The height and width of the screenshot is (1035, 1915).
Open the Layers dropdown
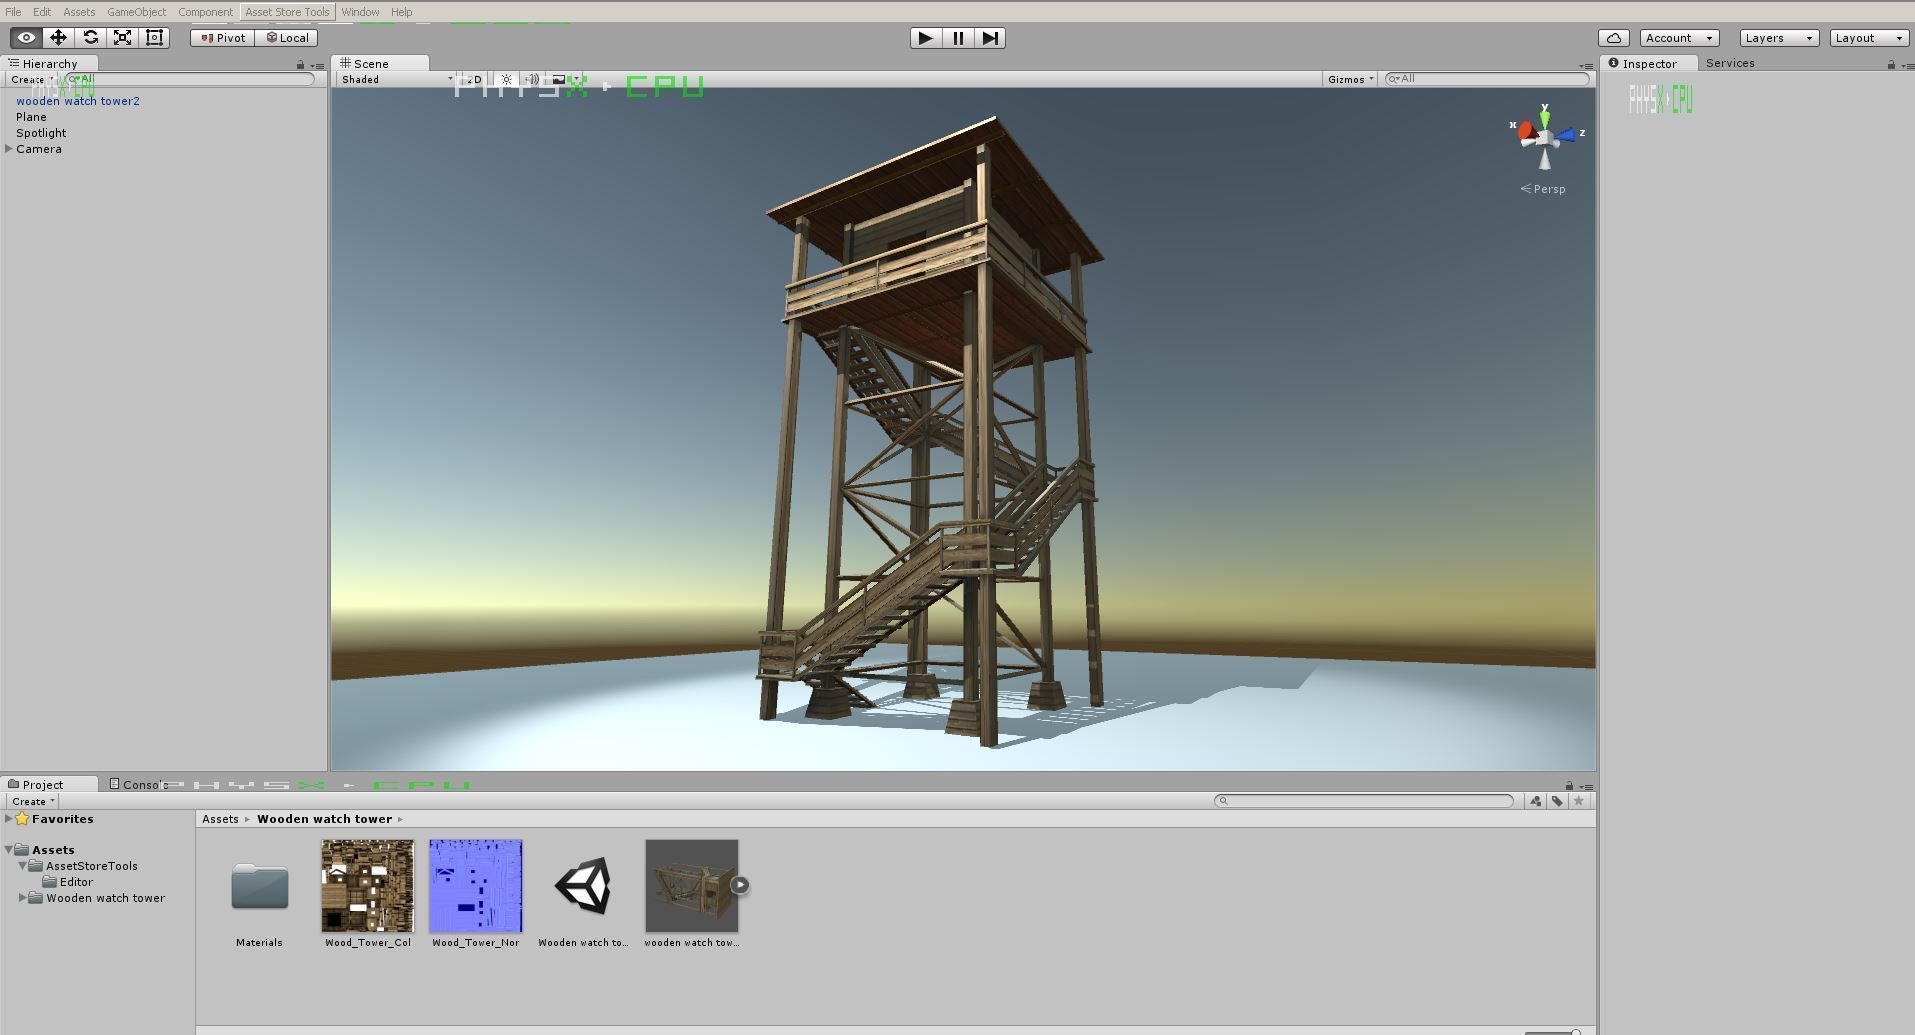pos(1779,38)
